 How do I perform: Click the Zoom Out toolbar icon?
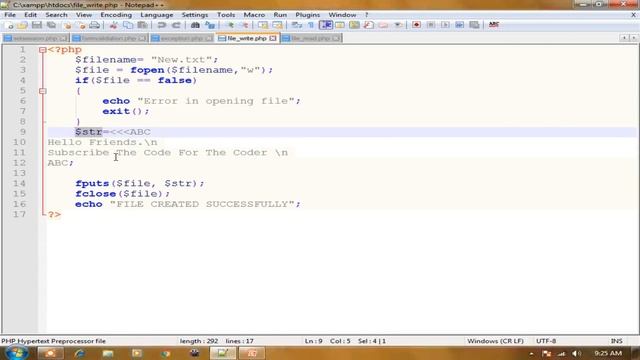pyautogui.click(x=244, y=25)
